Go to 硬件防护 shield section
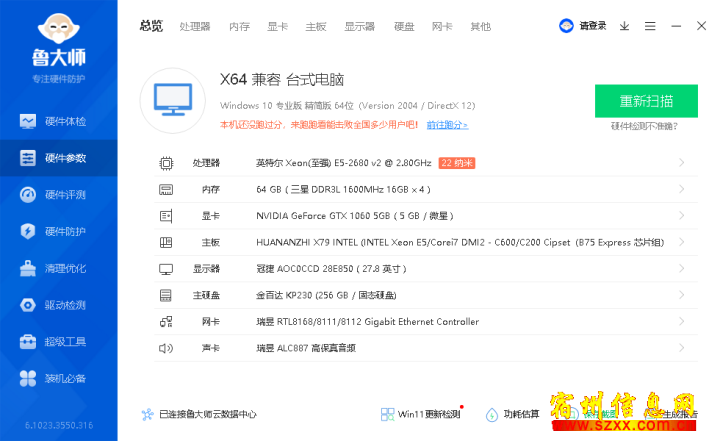Screen dimensions: 720x441 pyautogui.click(x=59, y=231)
